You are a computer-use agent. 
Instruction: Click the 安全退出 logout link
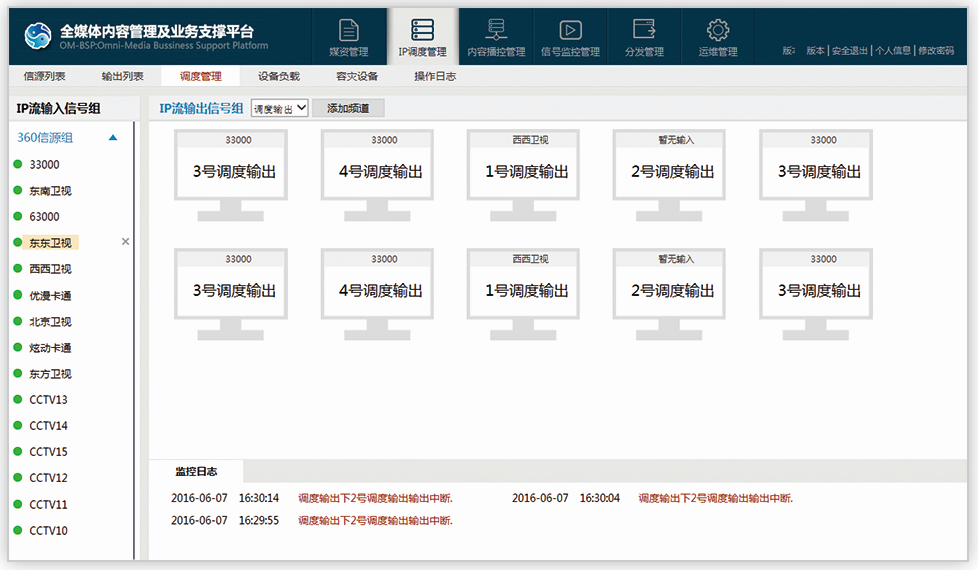pos(850,51)
